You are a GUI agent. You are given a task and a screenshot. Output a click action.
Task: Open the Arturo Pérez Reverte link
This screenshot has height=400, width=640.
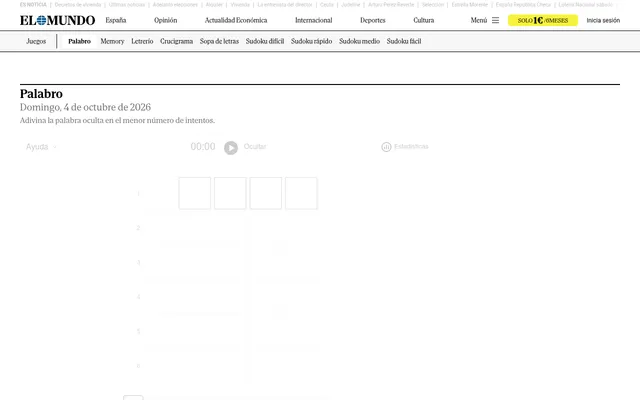pos(391,4)
